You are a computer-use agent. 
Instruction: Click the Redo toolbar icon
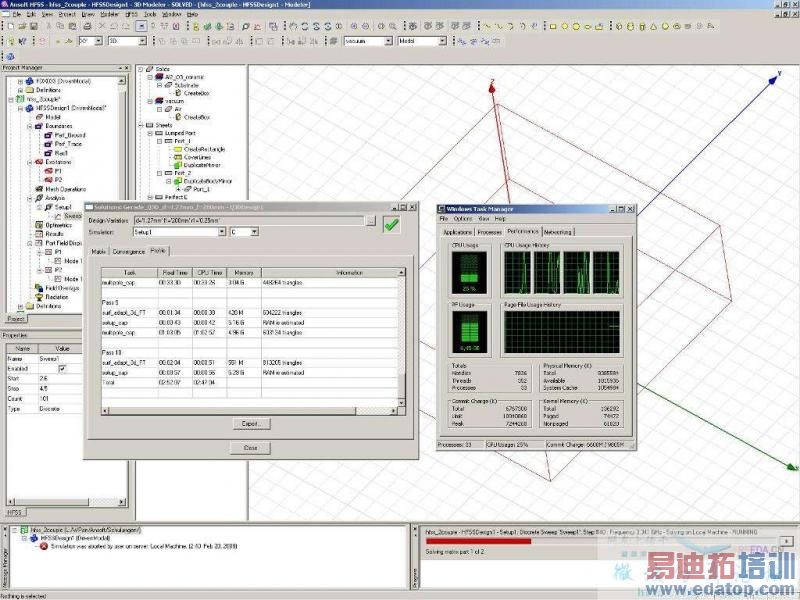(126, 26)
